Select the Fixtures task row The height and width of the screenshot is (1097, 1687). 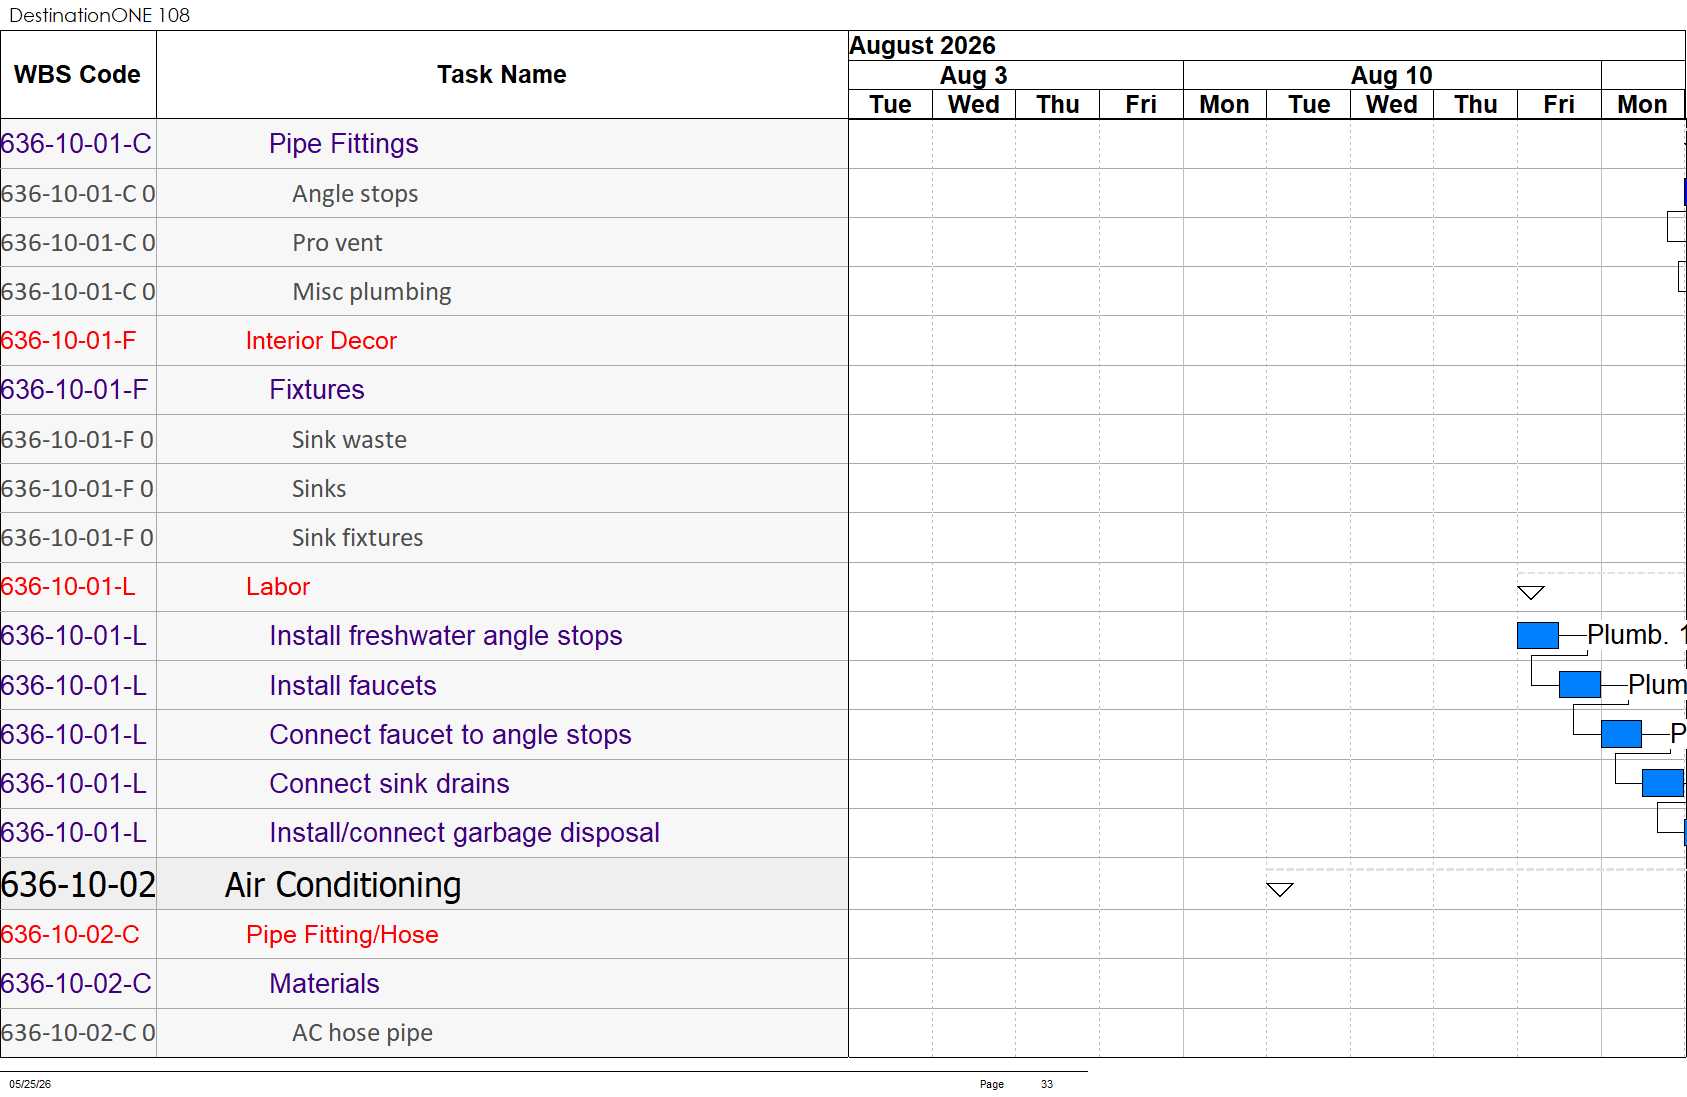click(316, 390)
